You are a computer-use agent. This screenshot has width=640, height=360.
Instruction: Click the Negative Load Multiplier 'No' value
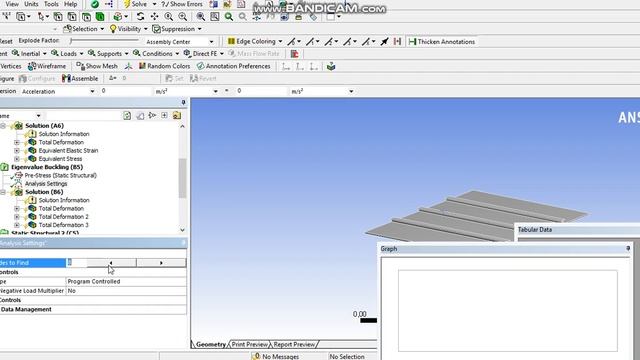[x=126, y=291]
